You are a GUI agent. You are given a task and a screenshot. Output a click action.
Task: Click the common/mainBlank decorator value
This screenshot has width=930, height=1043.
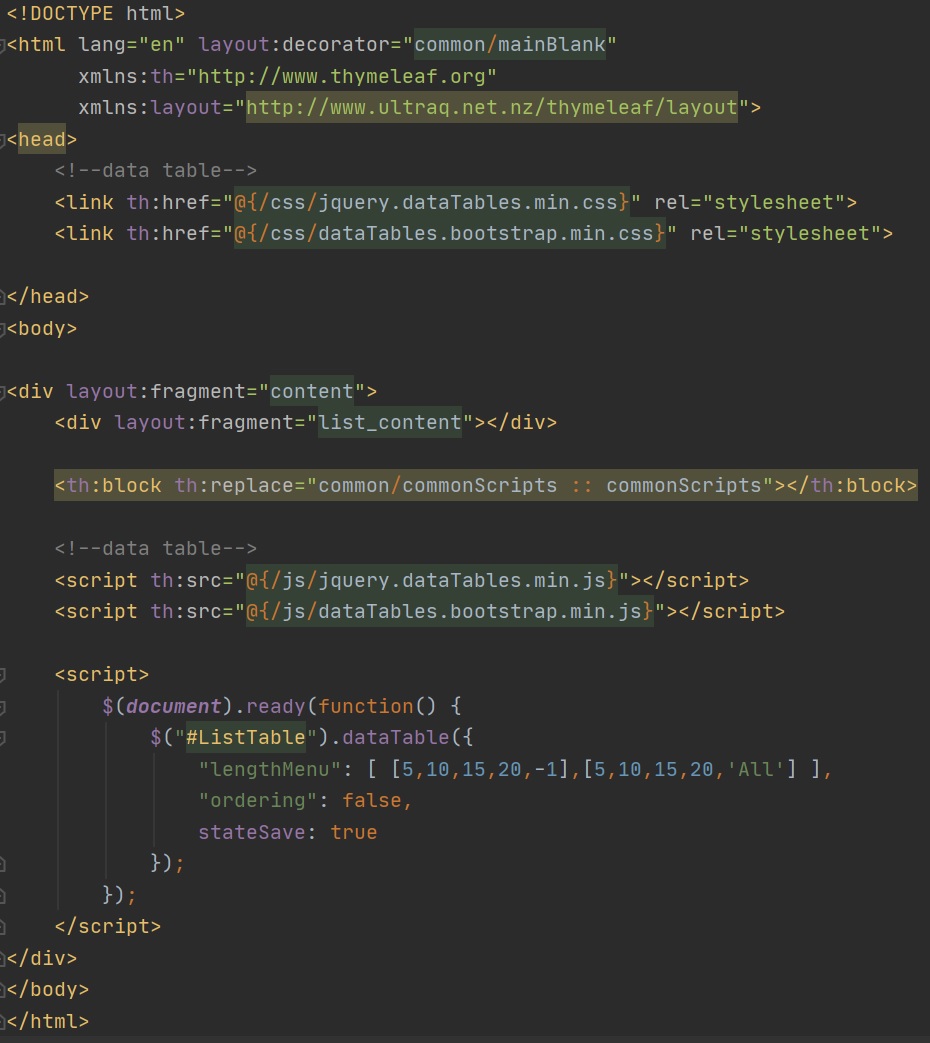[509, 45]
